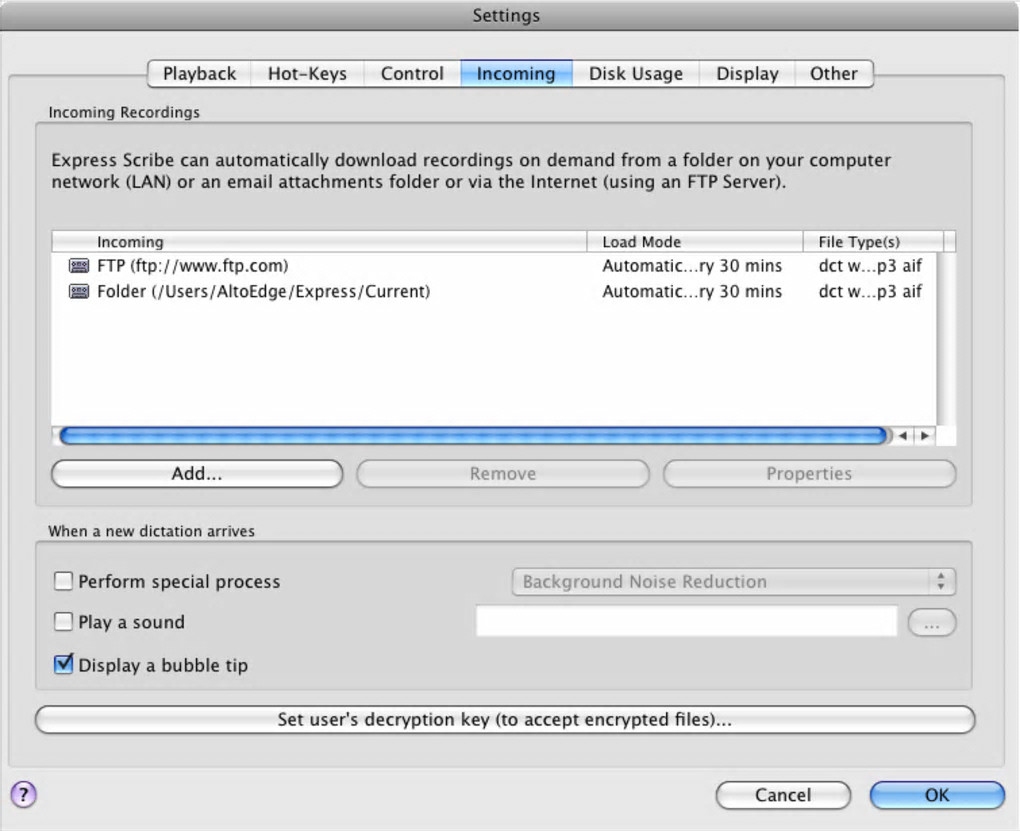Browse for sound file with ... button
This screenshot has width=1020, height=831.
point(932,623)
